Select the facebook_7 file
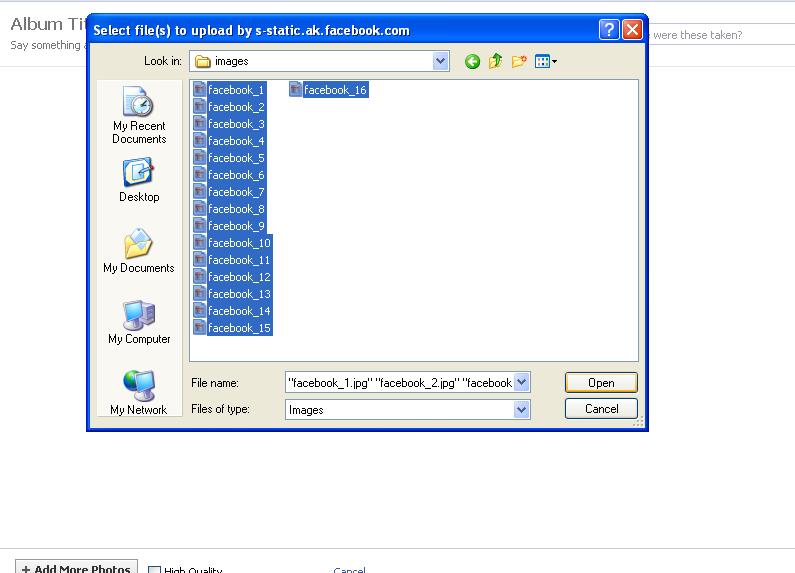Screen dimensions: 795x573 (x=230, y=192)
